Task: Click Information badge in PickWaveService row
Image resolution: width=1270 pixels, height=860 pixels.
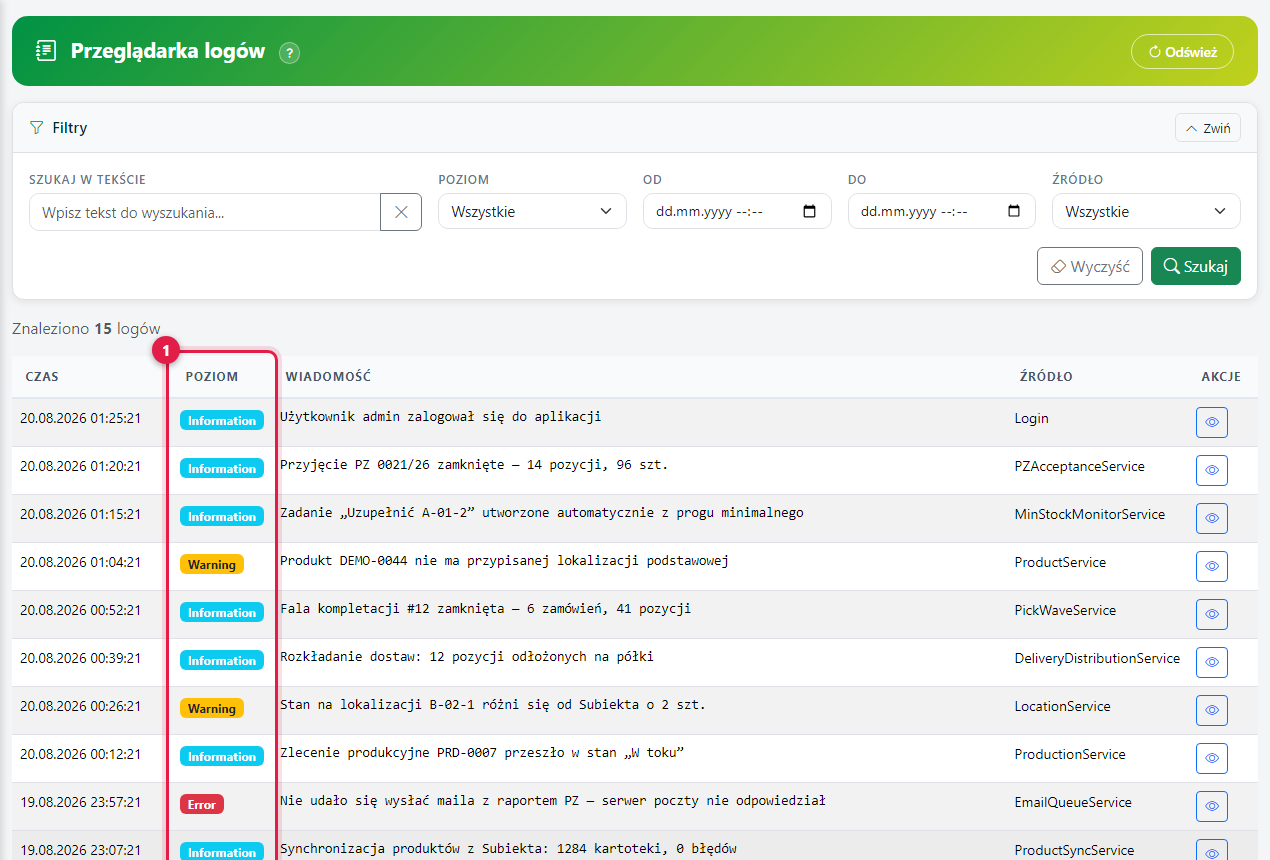Action: (x=222, y=612)
